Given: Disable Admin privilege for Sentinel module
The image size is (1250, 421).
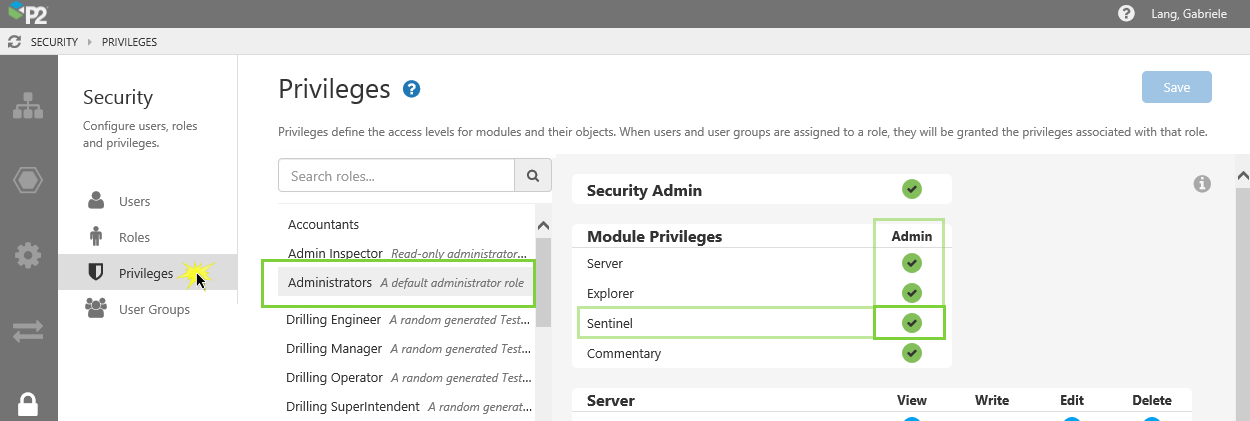Looking at the screenshot, I should pyautogui.click(x=911, y=323).
